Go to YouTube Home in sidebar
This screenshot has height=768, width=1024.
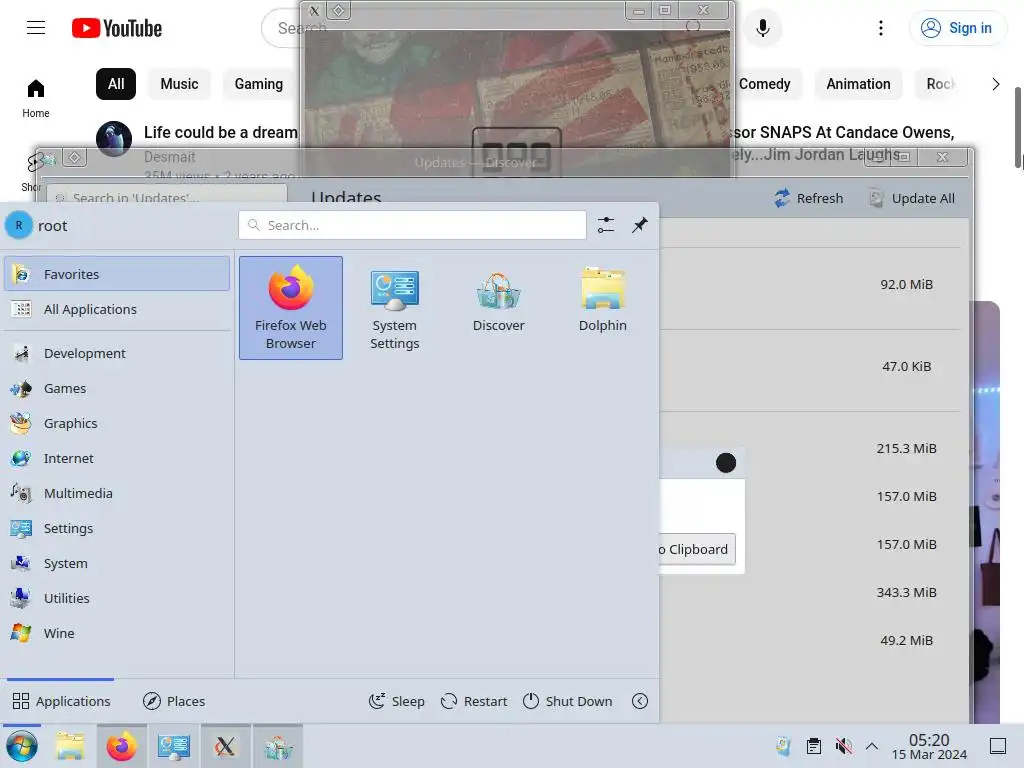point(36,98)
